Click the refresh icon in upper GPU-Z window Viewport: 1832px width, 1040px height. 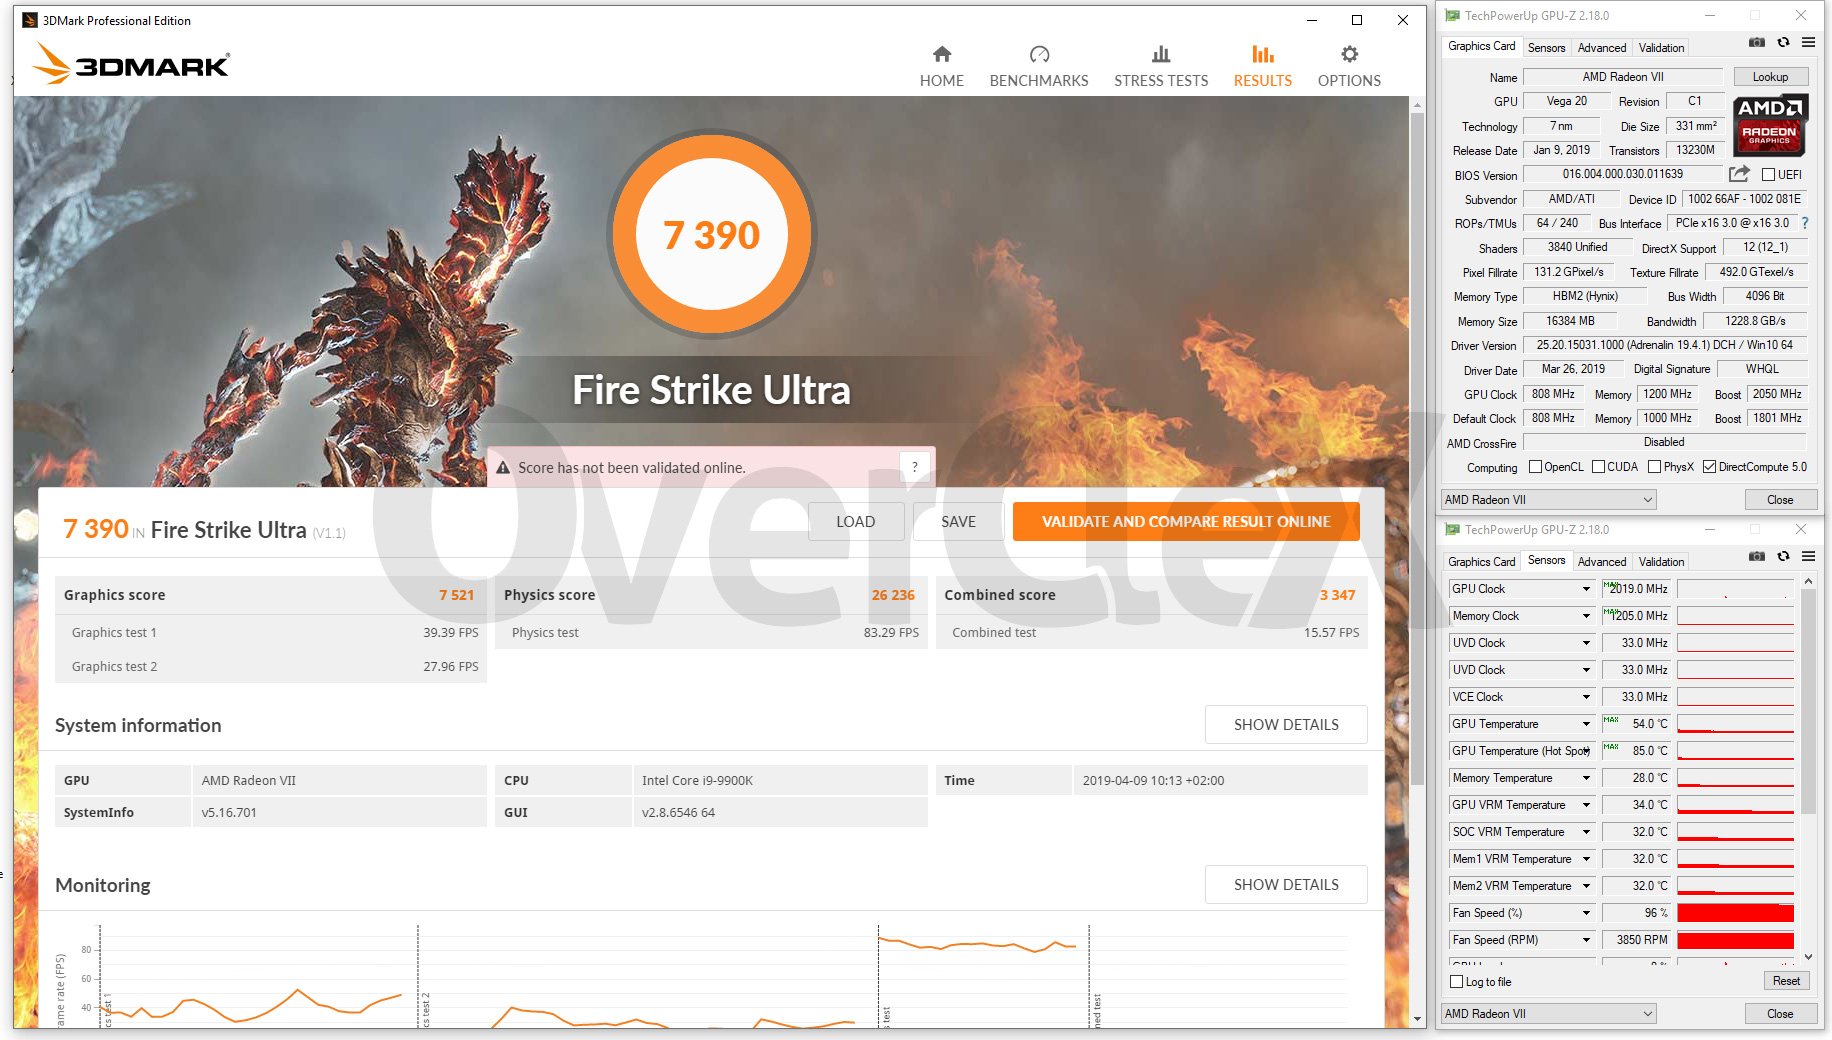(1783, 42)
